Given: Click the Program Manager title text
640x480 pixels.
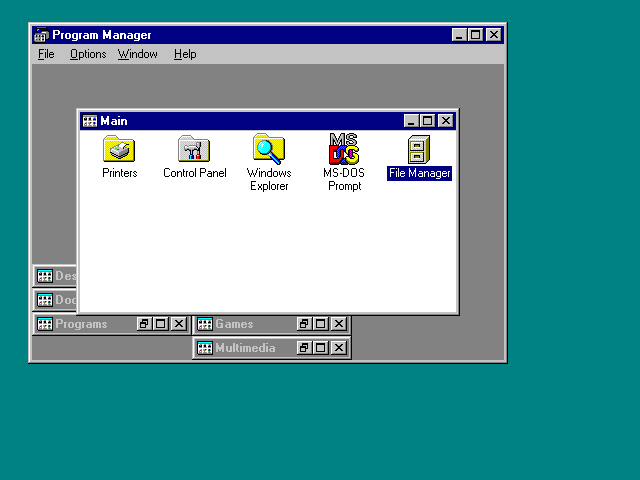Looking at the screenshot, I should tap(102, 35).
